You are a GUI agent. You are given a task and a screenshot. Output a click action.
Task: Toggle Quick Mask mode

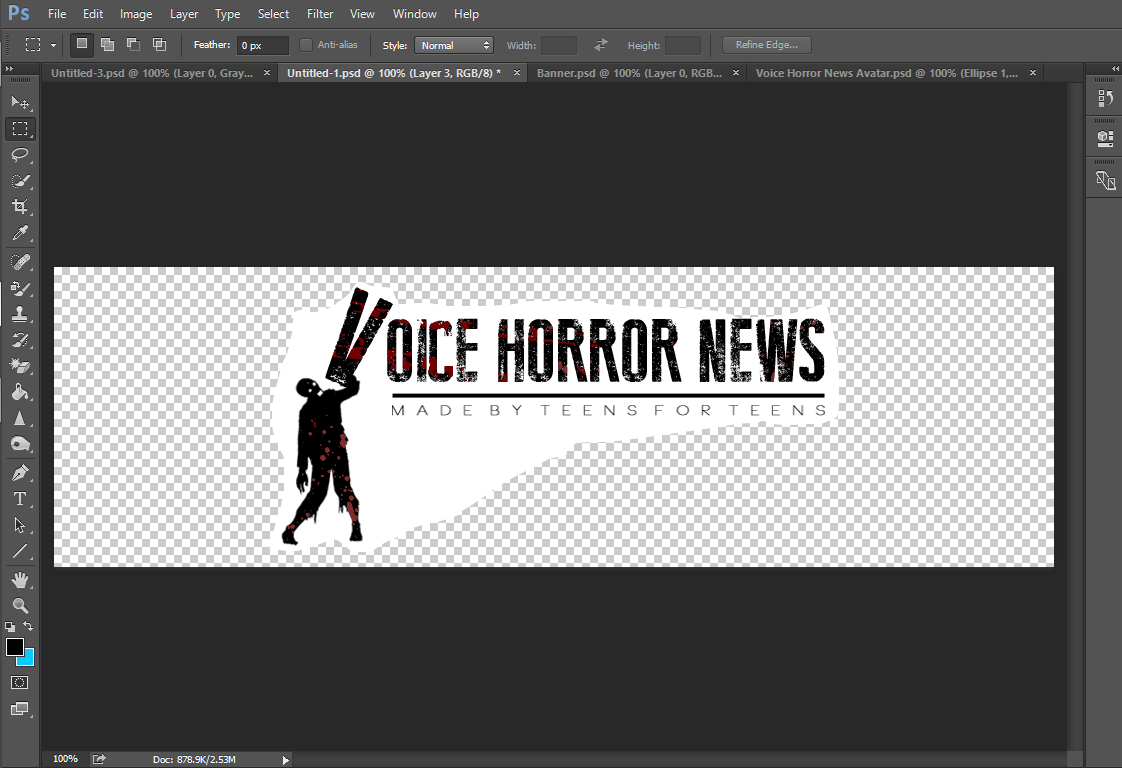(x=20, y=683)
